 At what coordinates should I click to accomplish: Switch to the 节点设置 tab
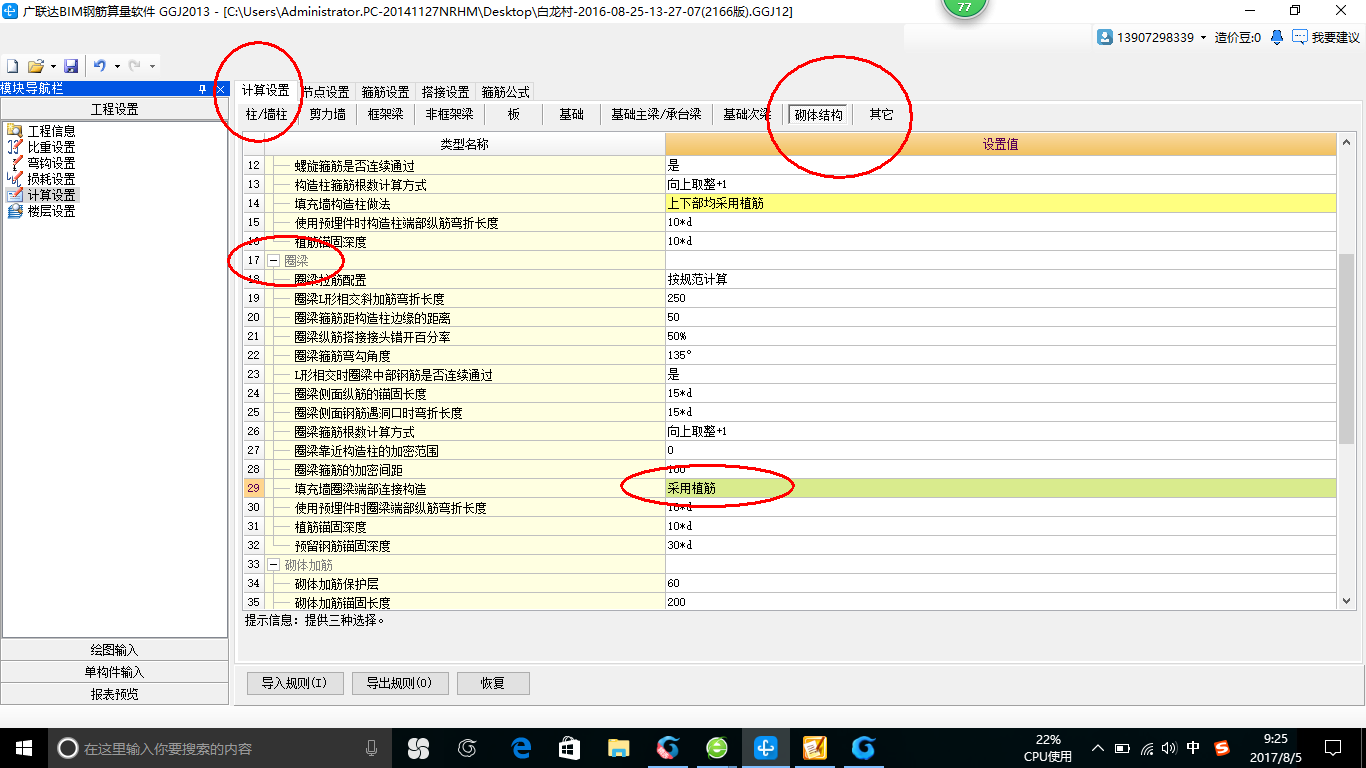[x=325, y=92]
